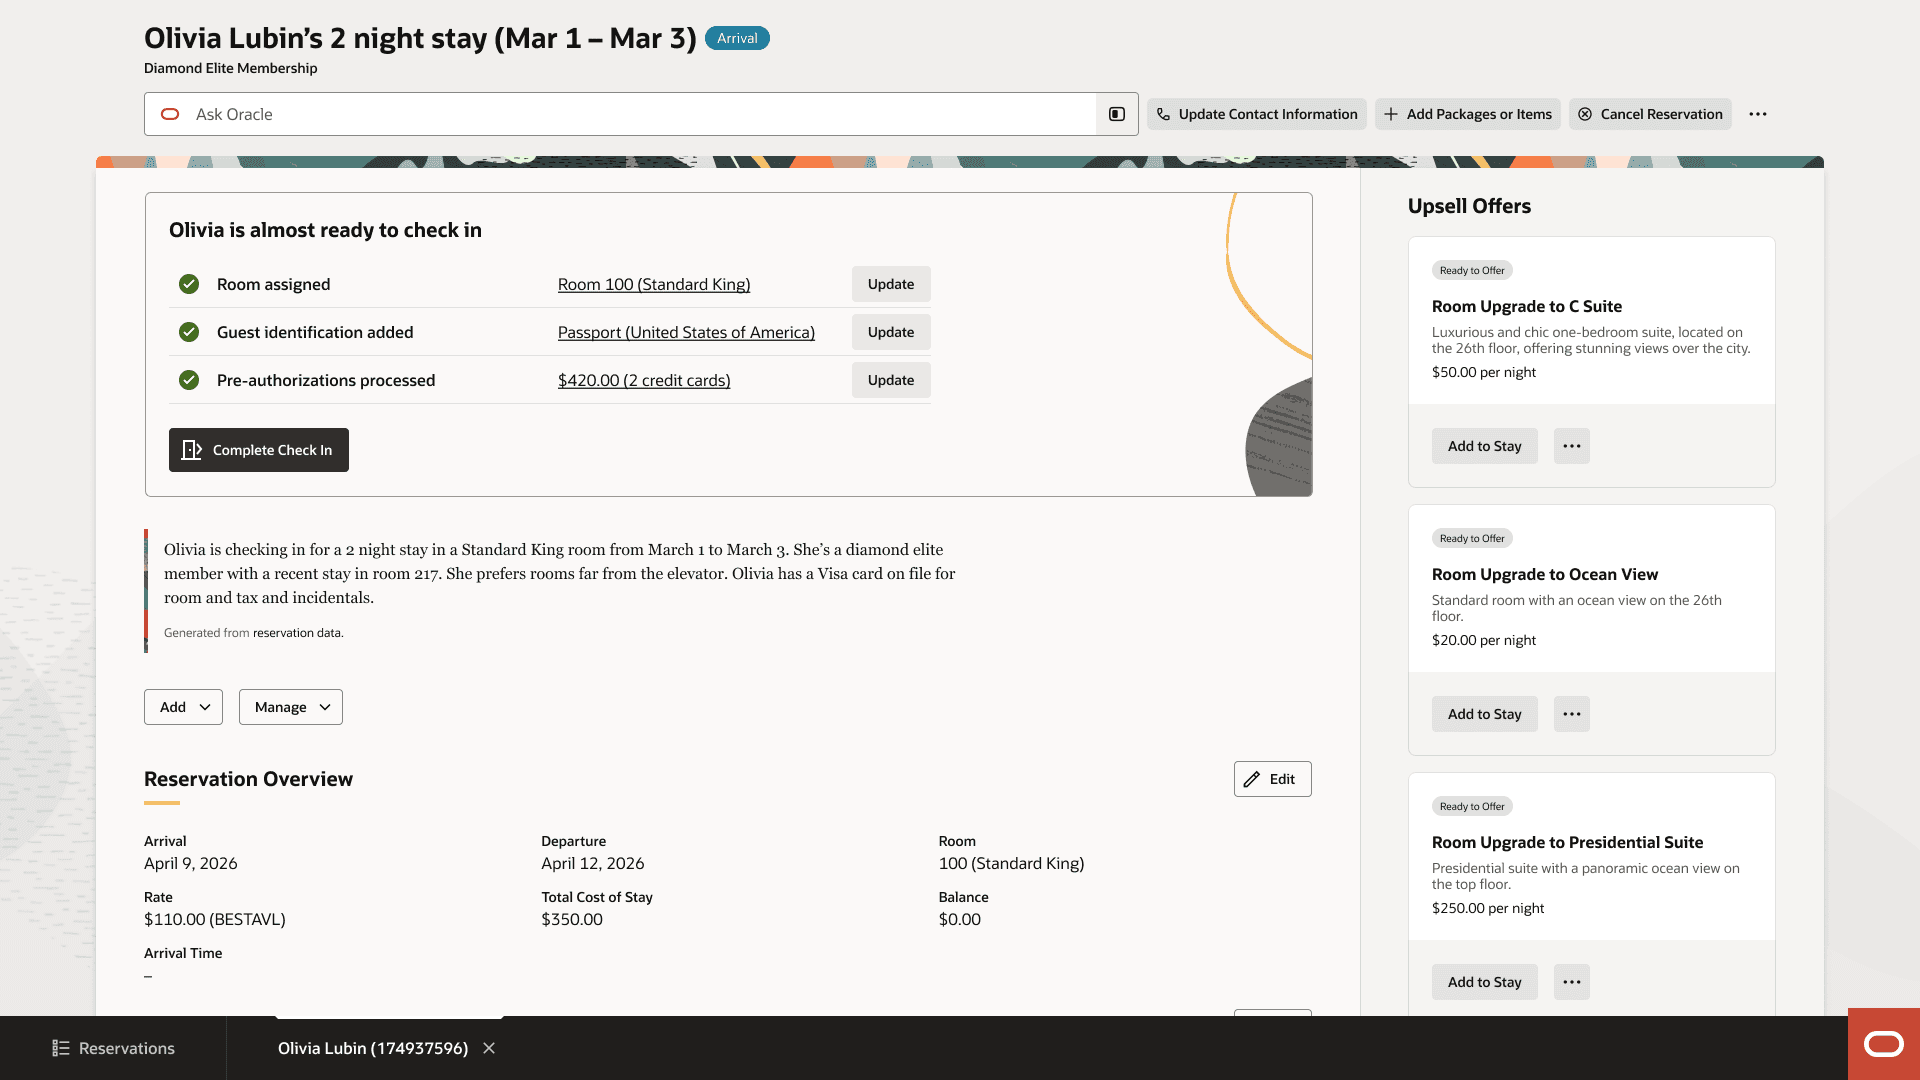1920x1080 pixels.
Task: Open the top toolbar more-options ellipsis
Action: (x=1757, y=114)
